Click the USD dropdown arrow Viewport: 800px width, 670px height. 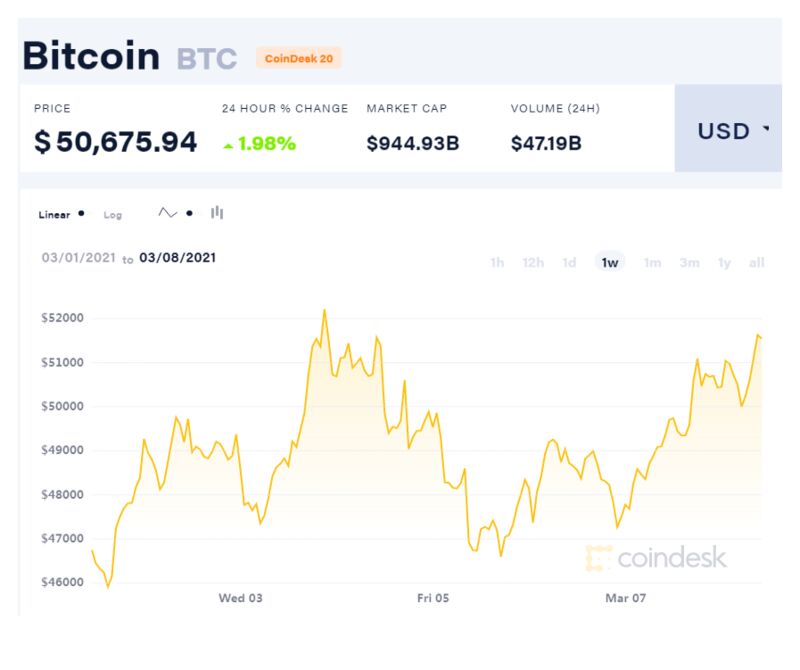tap(766, 128)
